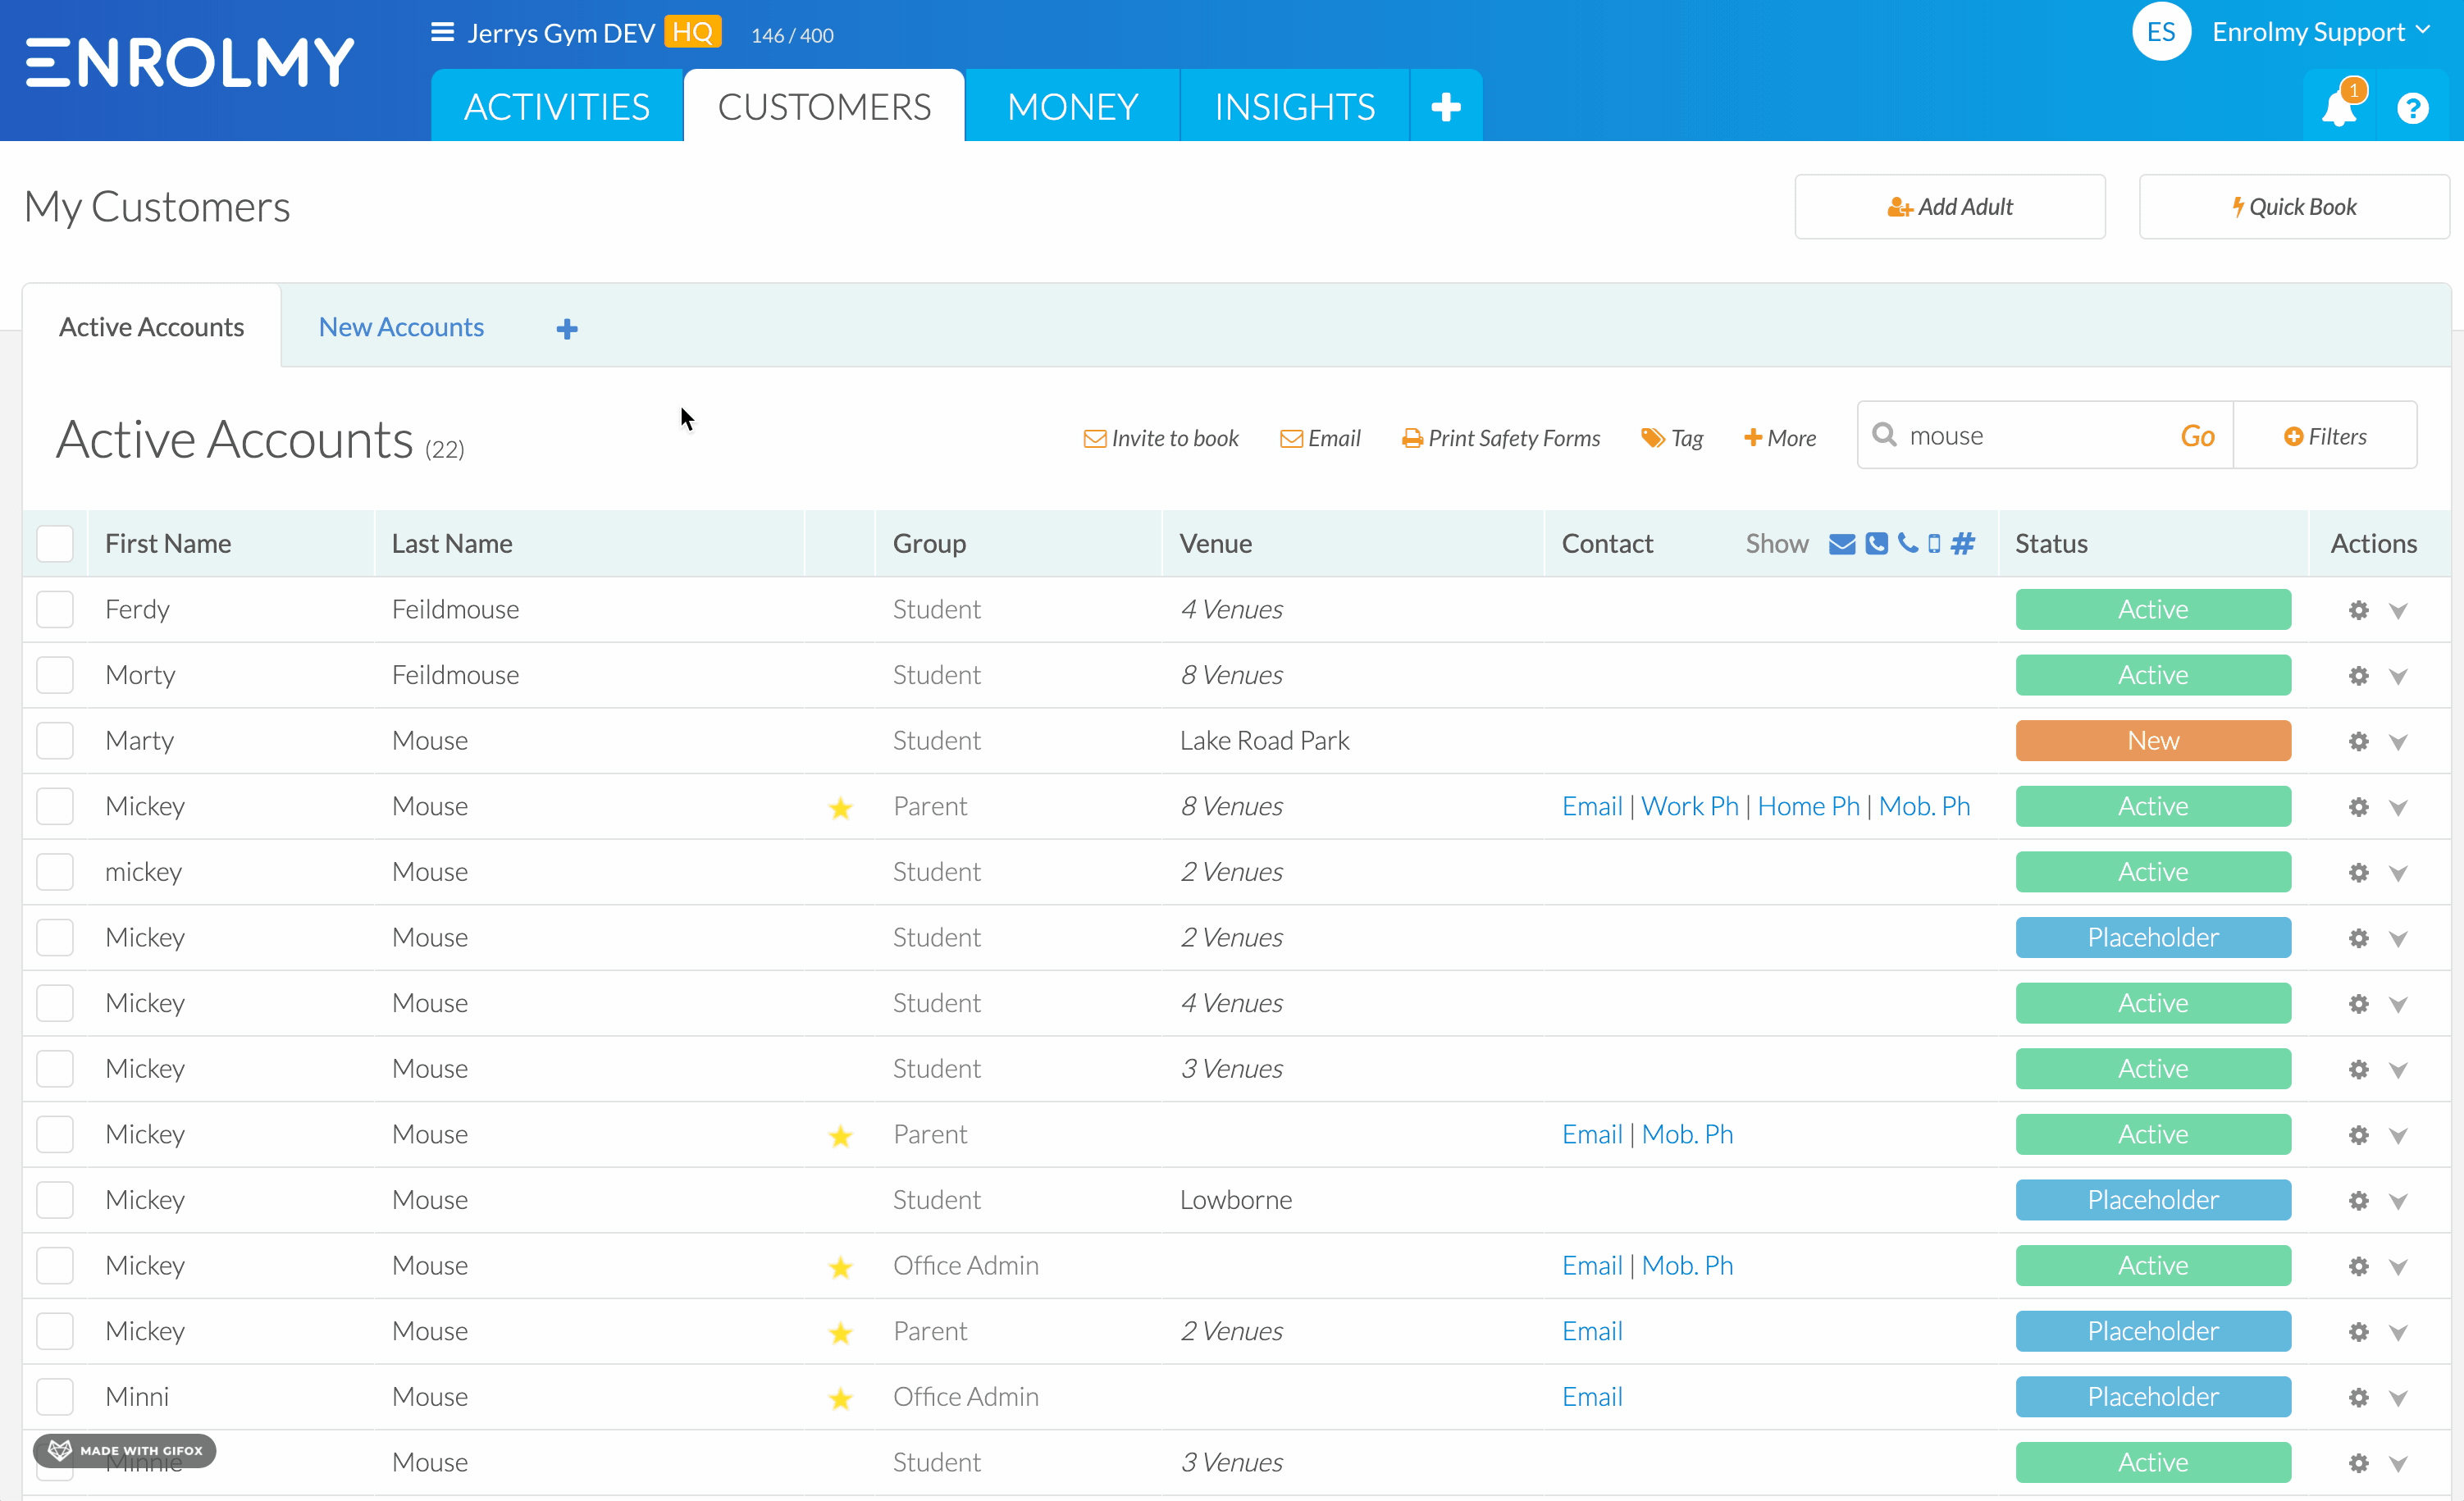This screenshot has height=1501, width=2464.
Task: Select checkbox for Ferdy Feildmouse
Action: coord(55,609)
